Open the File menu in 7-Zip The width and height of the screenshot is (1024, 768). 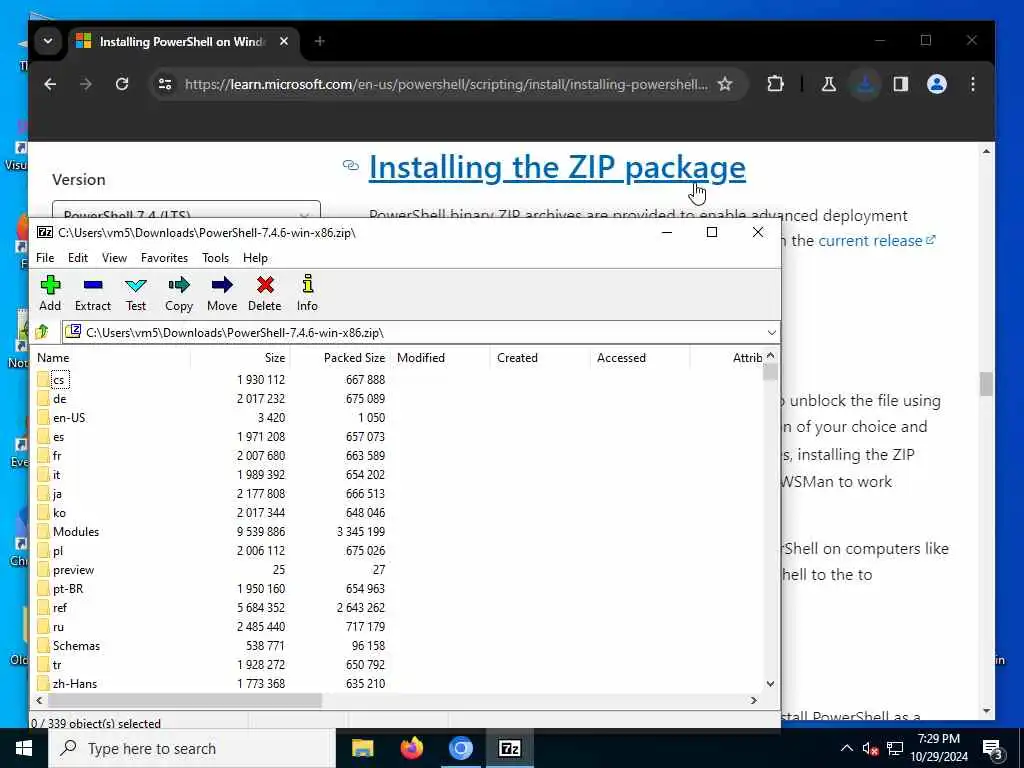point(45,258)
